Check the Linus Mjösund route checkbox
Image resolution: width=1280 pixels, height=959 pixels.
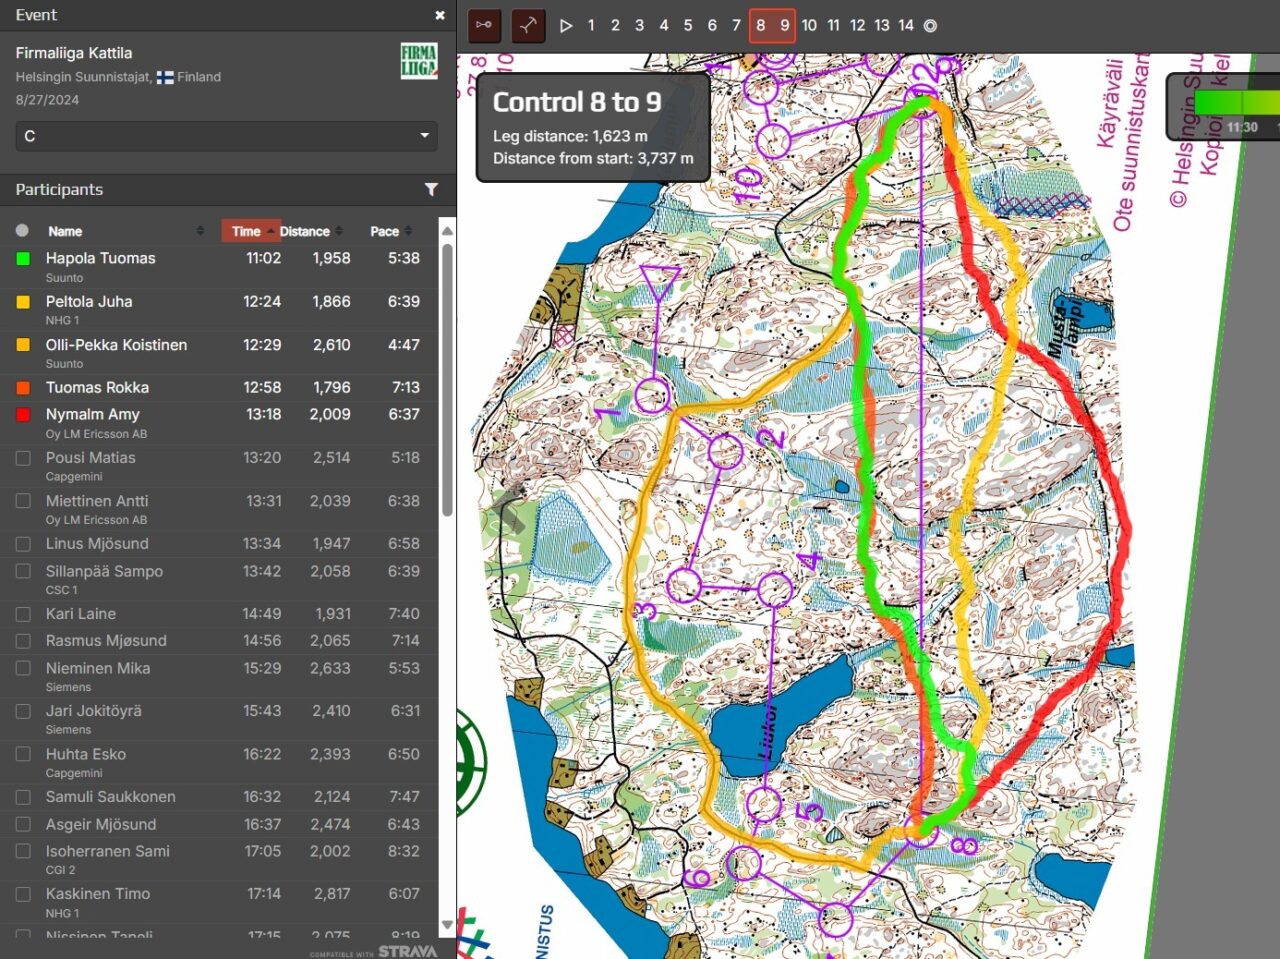pyautogui.click(x=23, y=544)
